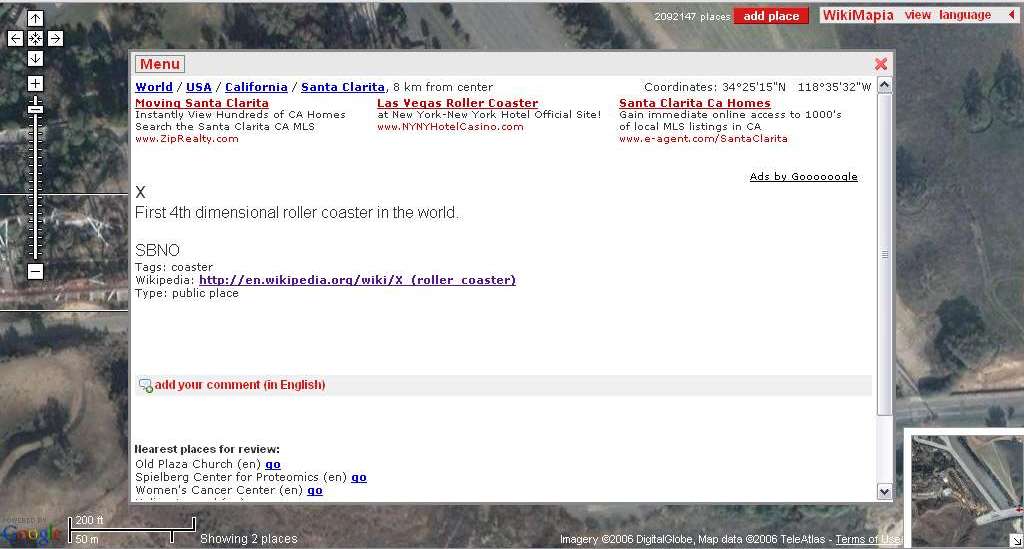
Task: Recenter map with the center pan icon
Action: pyautogui.click(x=35, y=39)
